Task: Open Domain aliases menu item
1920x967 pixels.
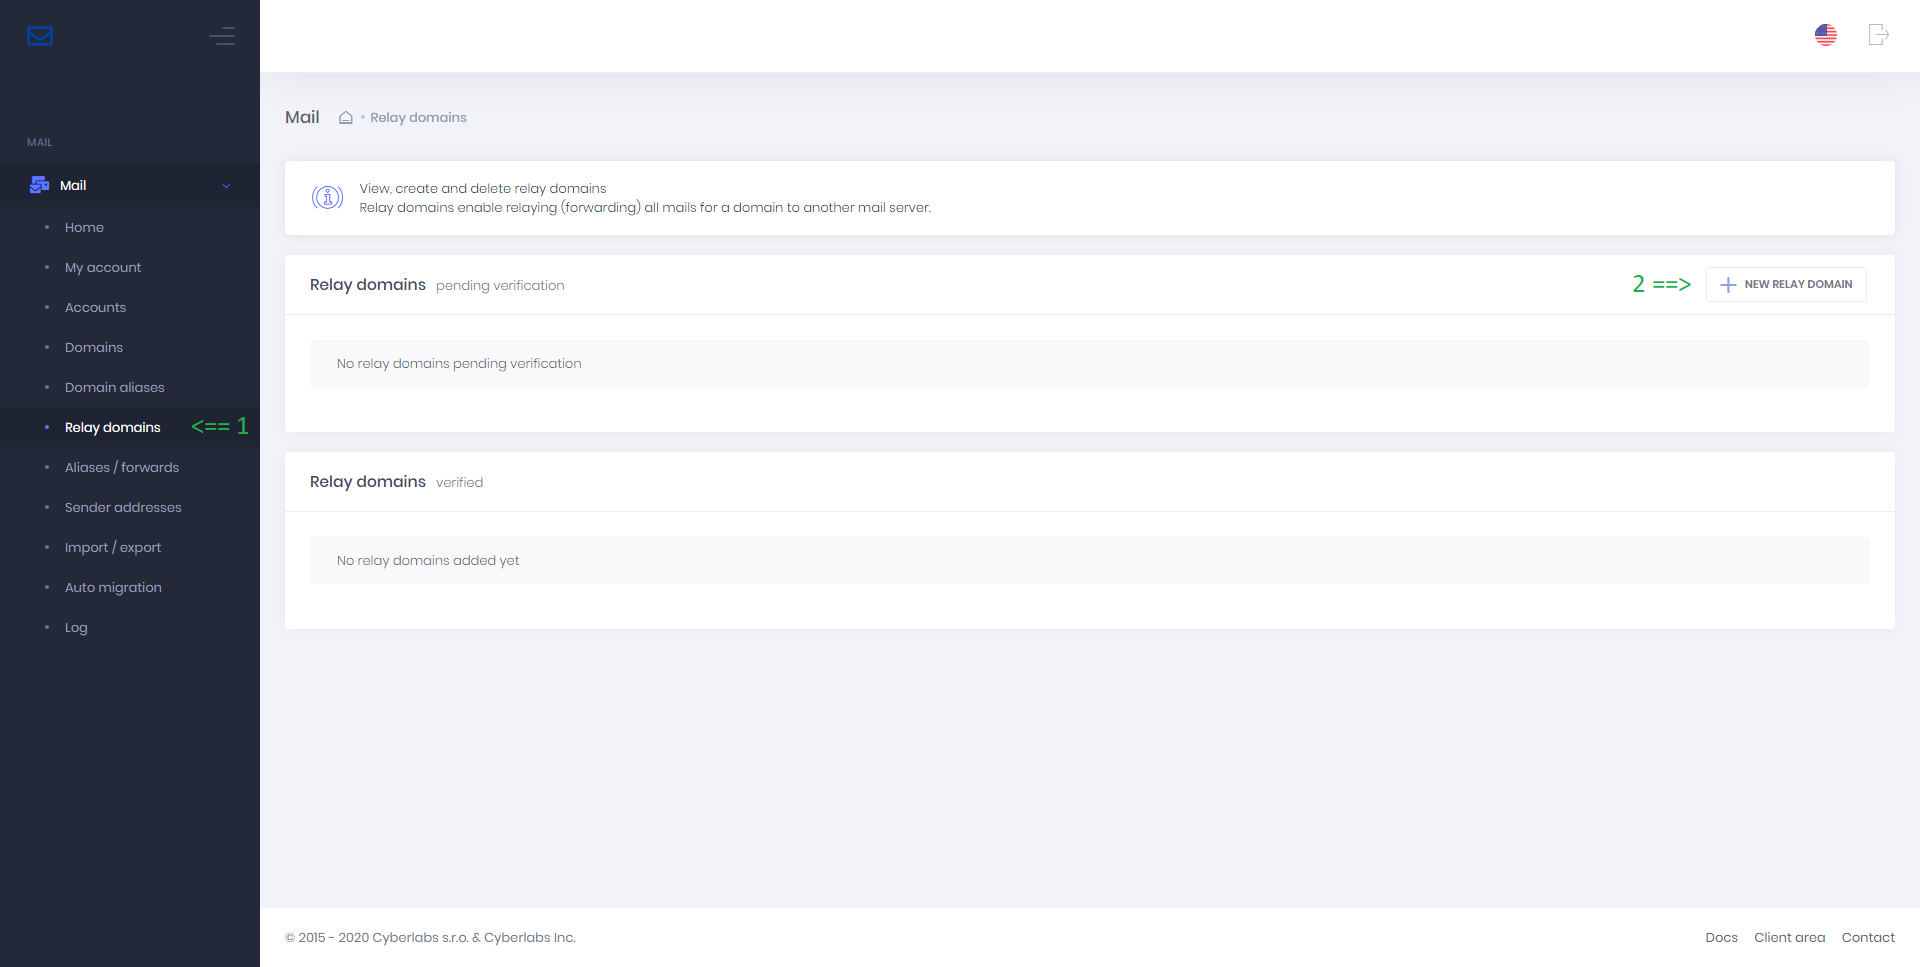Action: (x=114, y=388)
